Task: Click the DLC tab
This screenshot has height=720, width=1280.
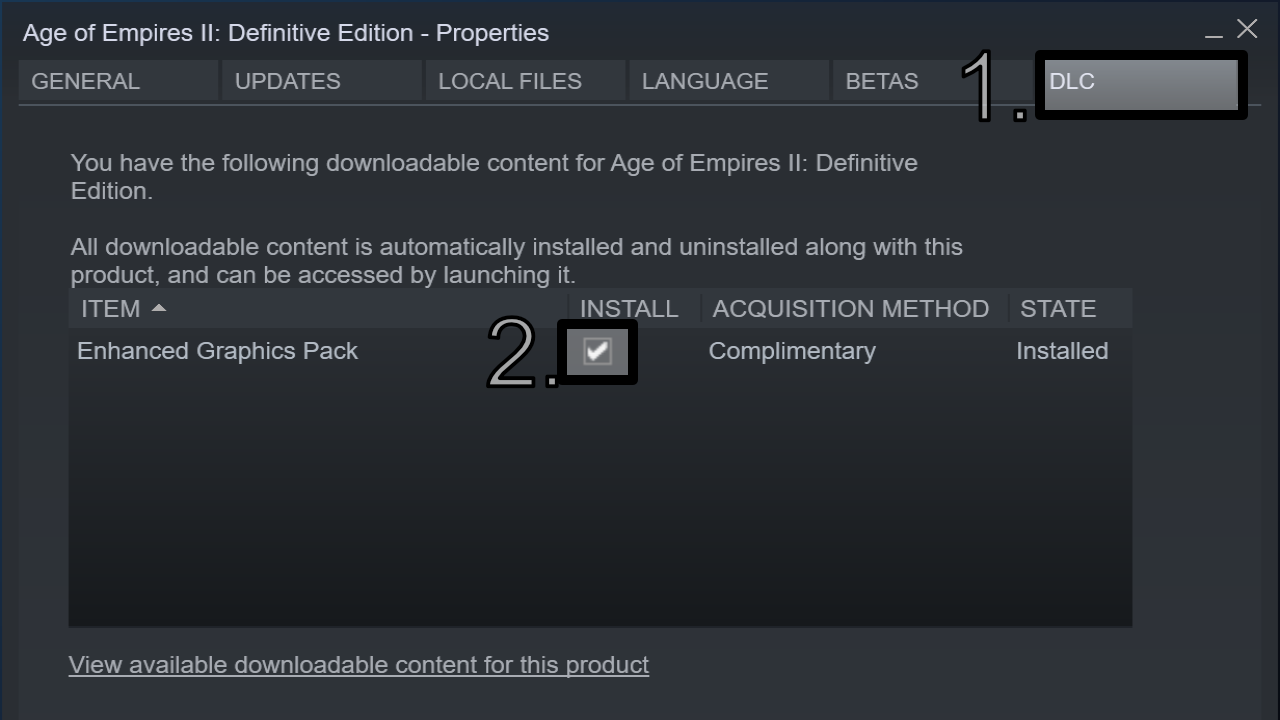Action: 1140,84
